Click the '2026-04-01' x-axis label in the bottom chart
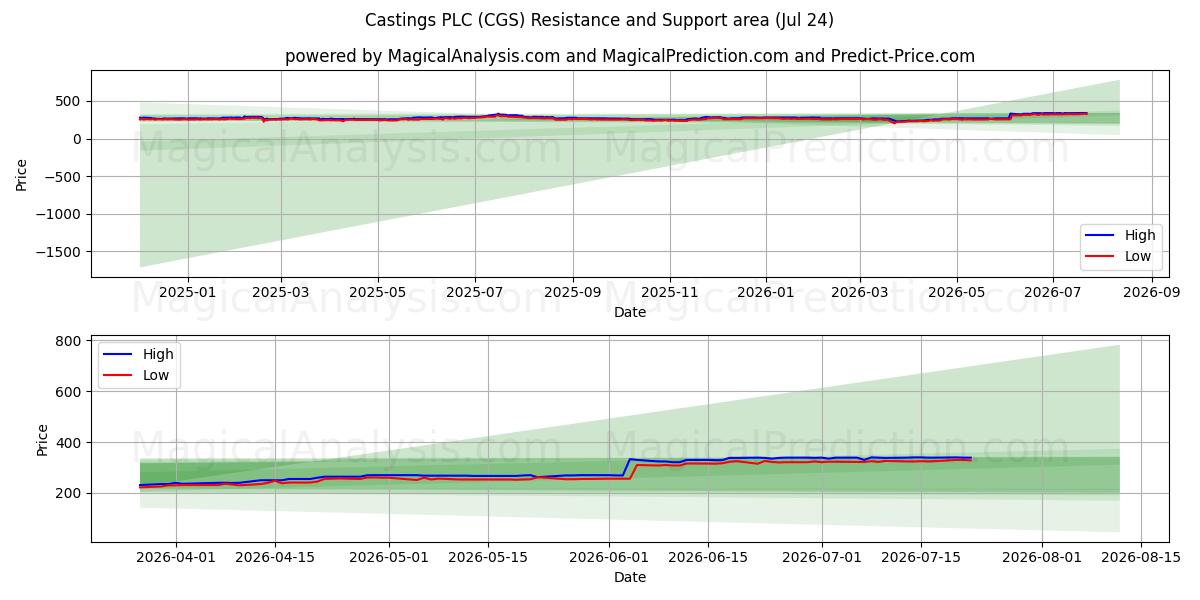This screenshot has height=600, width=1200. click(x=177, y=558)
